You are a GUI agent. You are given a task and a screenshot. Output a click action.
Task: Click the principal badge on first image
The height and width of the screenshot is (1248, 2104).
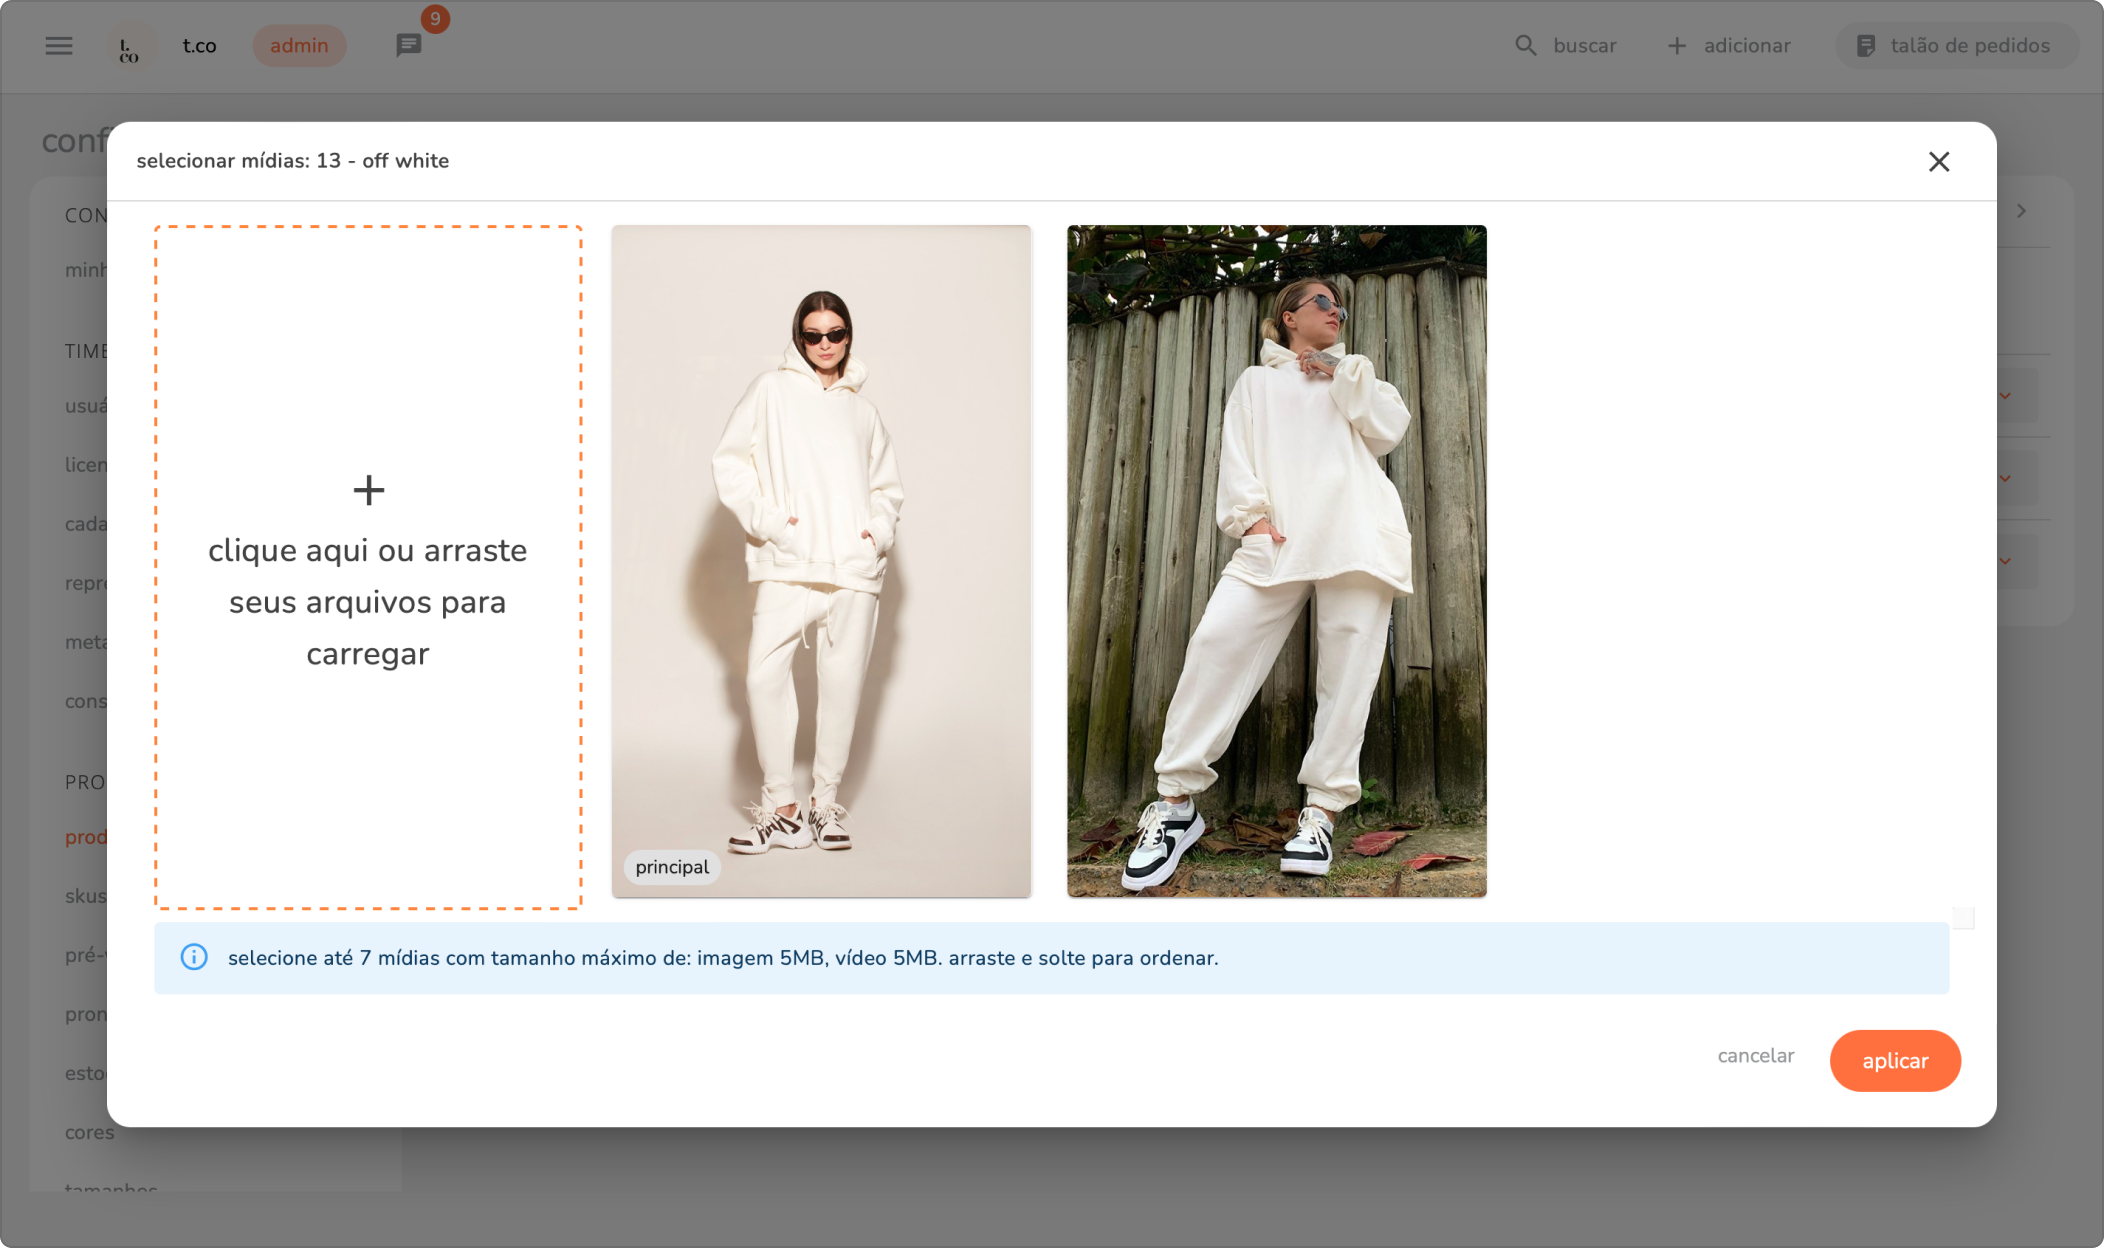672,867
